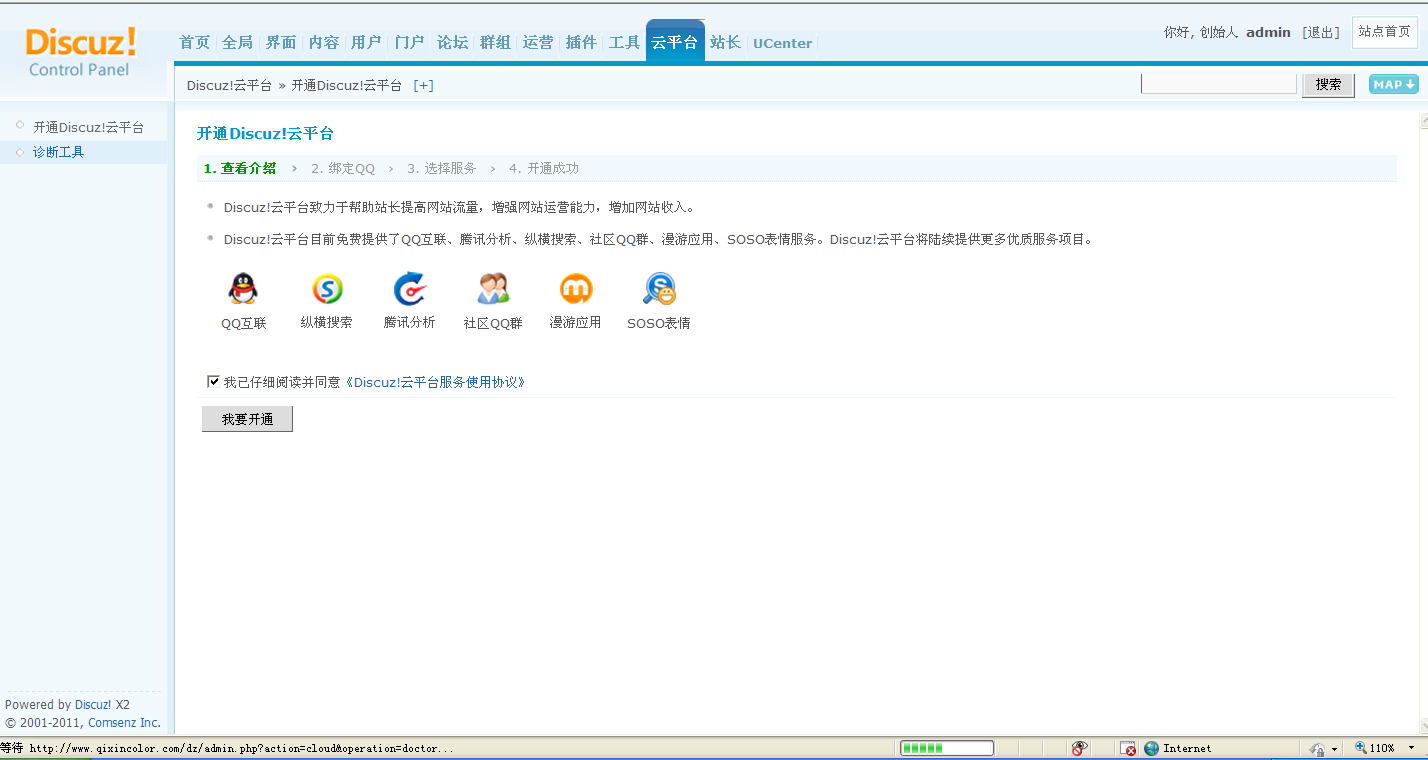
Task: Click the 开通Discuz!云平台 page heading
Action: [x=265, y=133]
